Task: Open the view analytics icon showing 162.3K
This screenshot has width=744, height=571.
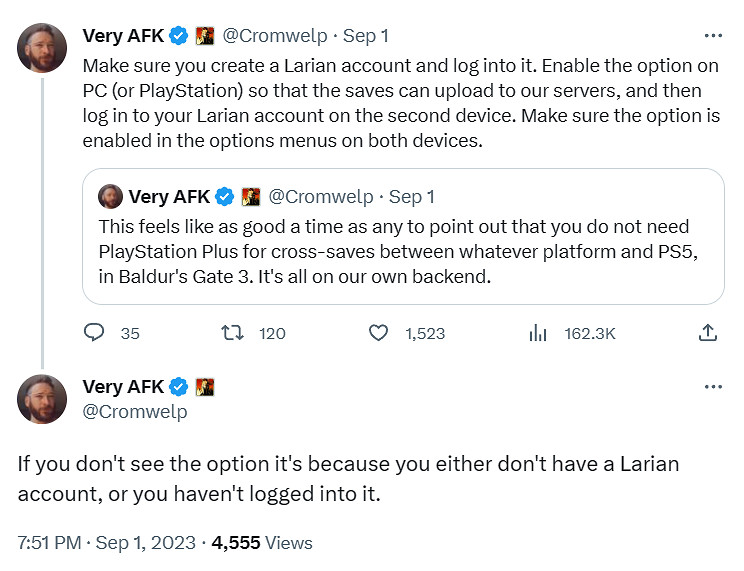Action: [x=537, y=333]
